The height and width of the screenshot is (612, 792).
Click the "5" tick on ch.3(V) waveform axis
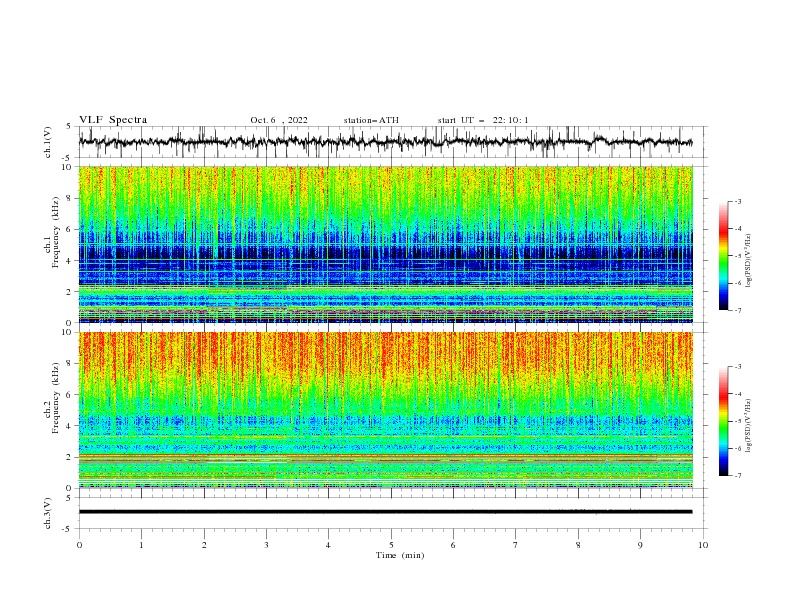[69, 498]
